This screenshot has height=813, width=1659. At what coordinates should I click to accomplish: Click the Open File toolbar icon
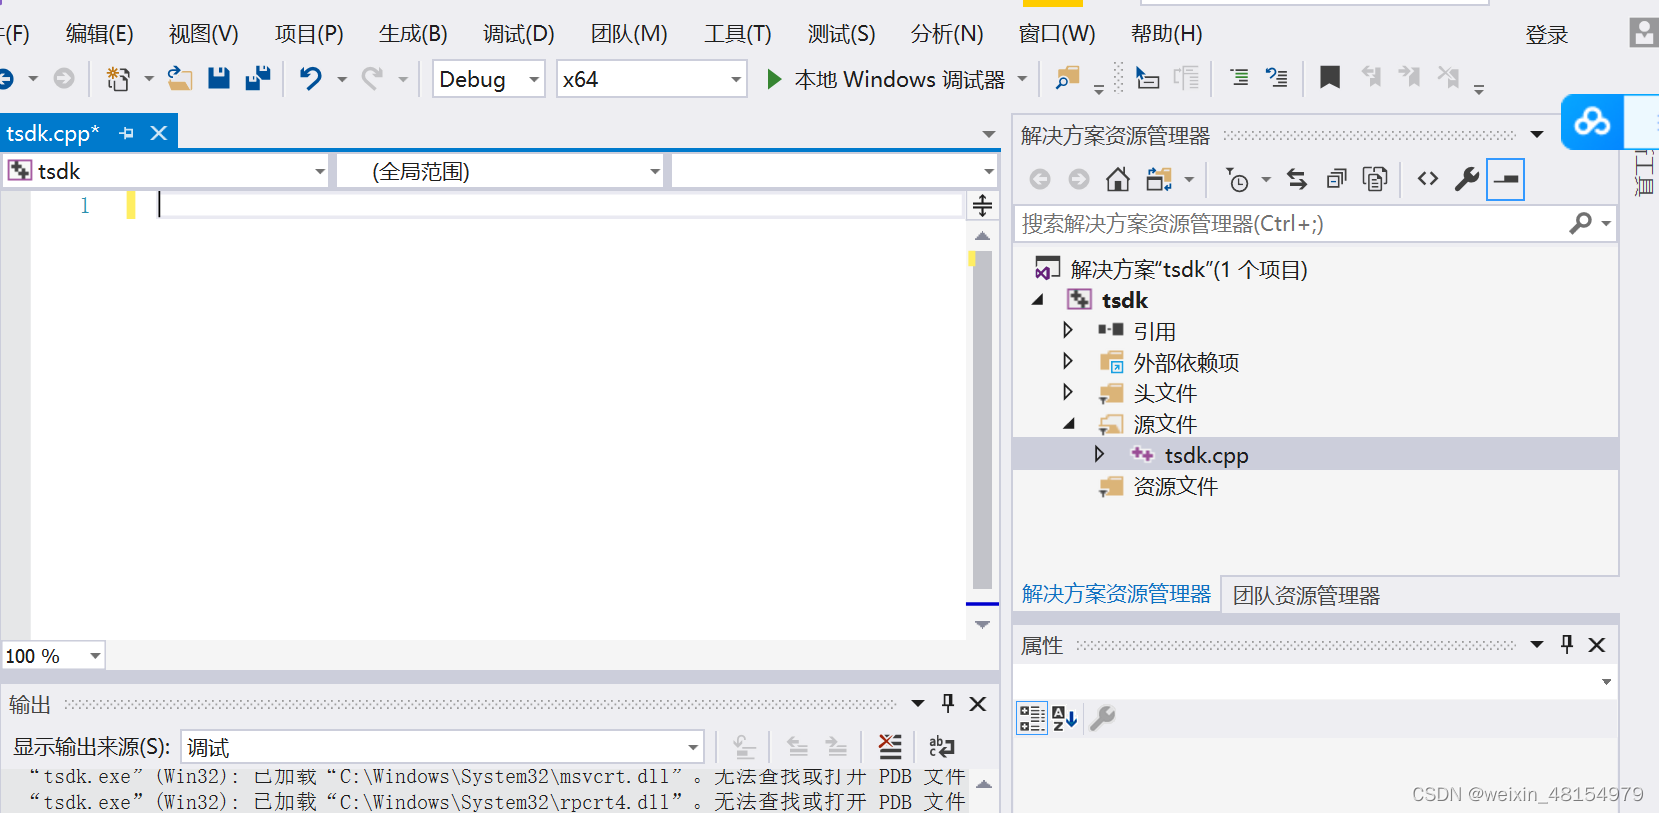180,78
